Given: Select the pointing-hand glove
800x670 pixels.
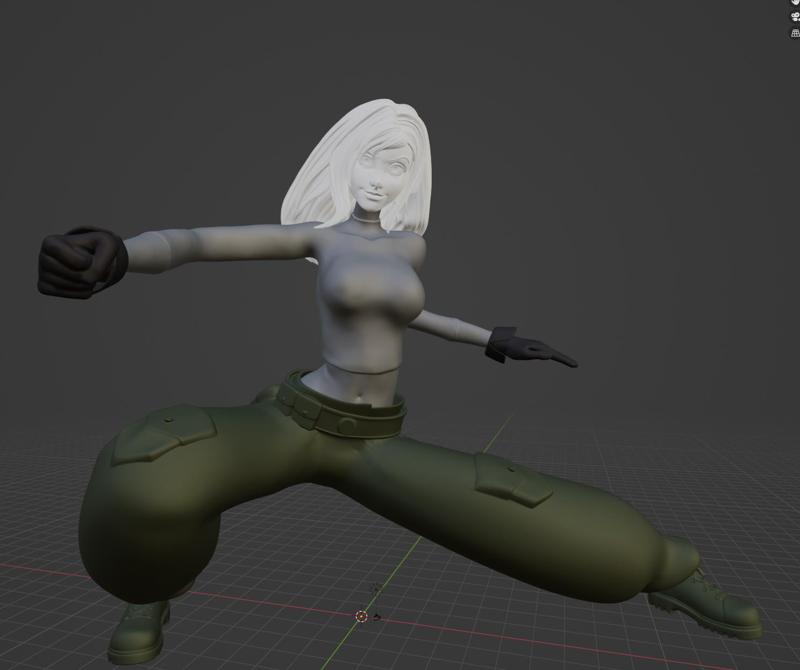Looking at the screenshot, I should click(x=530, y=347).
